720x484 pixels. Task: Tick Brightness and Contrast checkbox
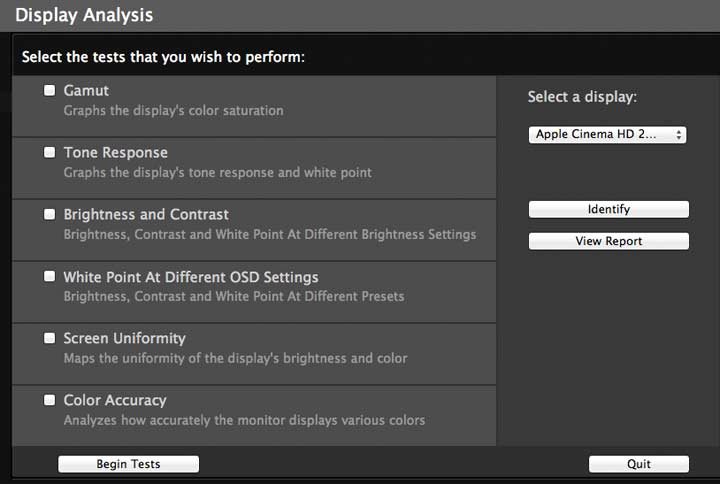point(50,214)
